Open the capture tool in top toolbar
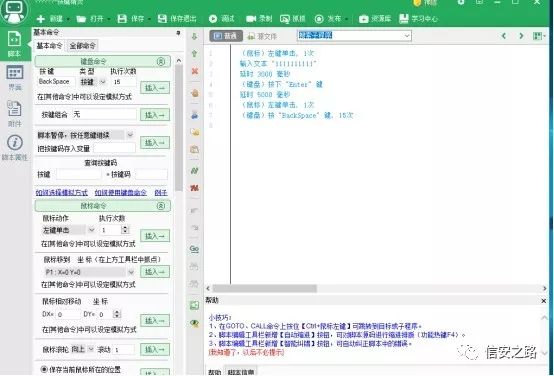The height and width of the screenshot is (376, 554). (x=293, y=19)
